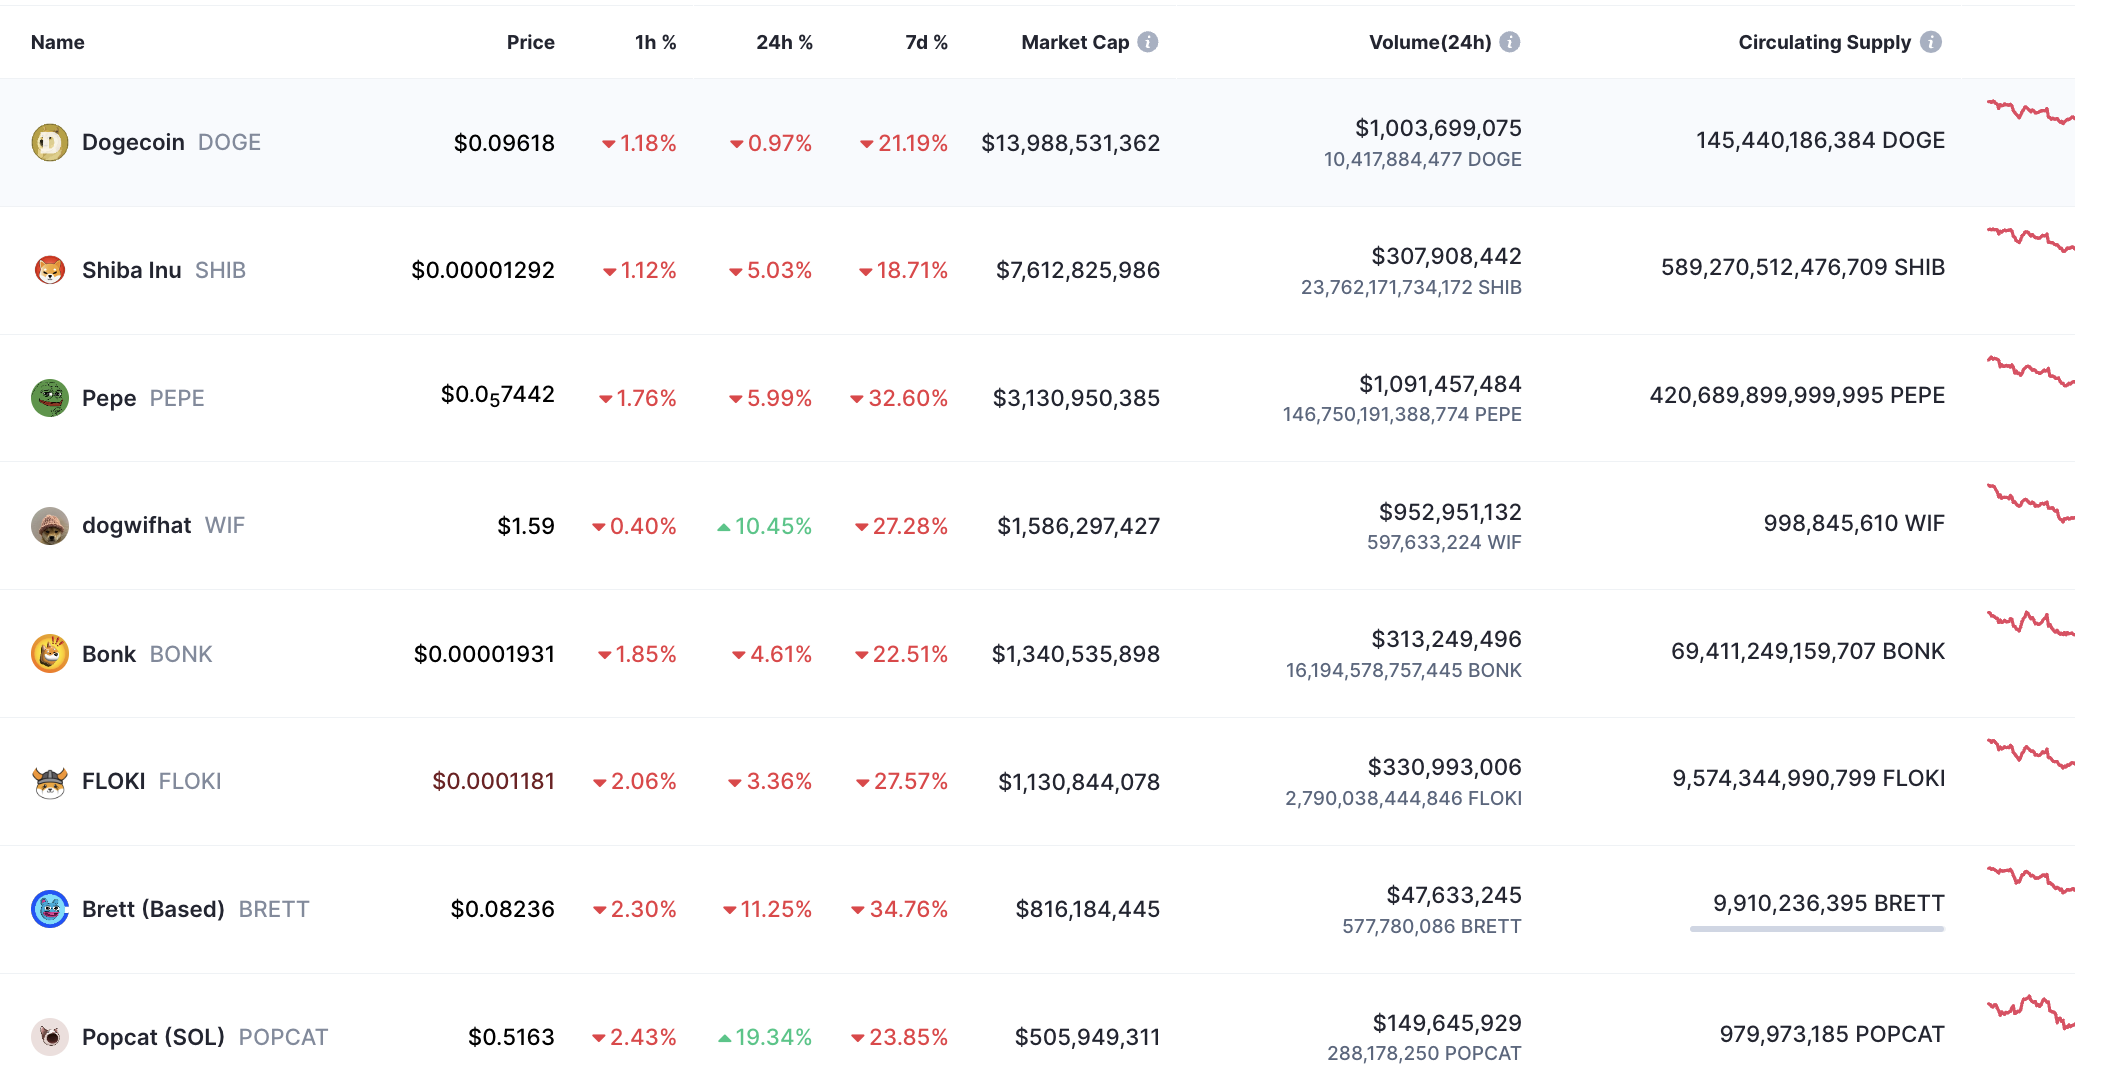Open Dogecoin 7-day sparkline chart
The height and width of the screenshot is (1092, 2112).
(2030, 112)
